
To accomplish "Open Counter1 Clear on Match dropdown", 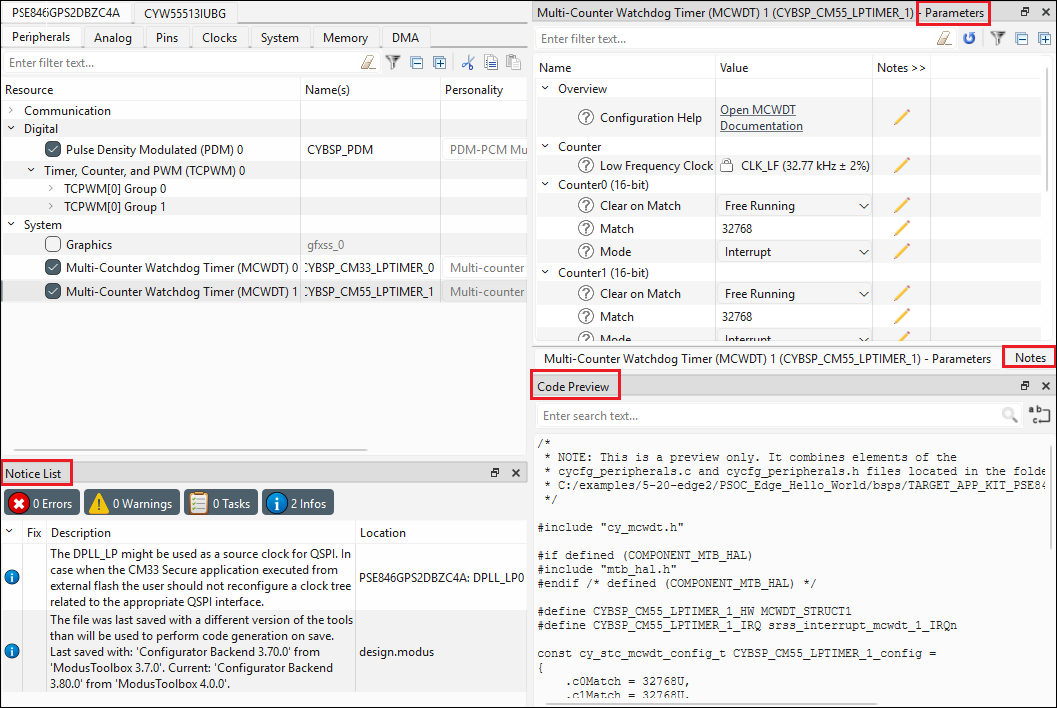I will click(795, 293).
